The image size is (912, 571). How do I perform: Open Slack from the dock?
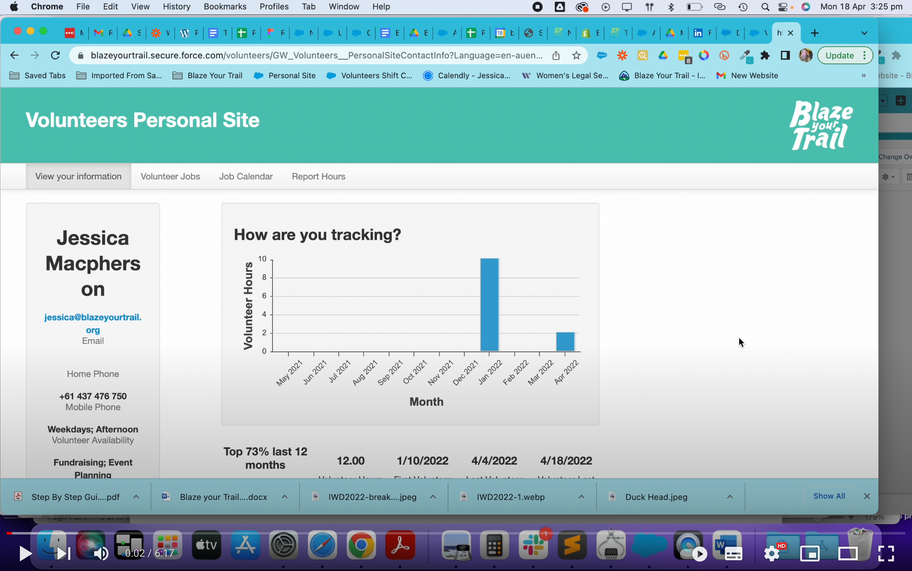point(533,546)
